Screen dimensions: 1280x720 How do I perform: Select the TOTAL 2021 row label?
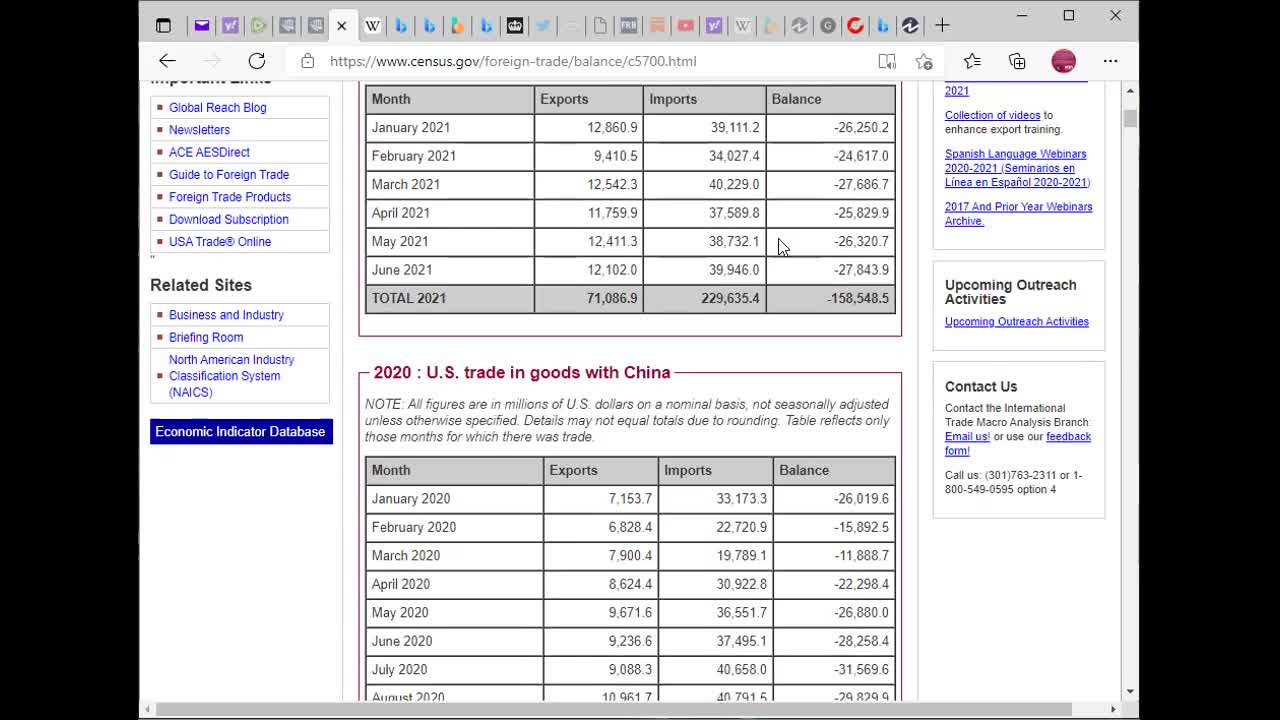408,298
